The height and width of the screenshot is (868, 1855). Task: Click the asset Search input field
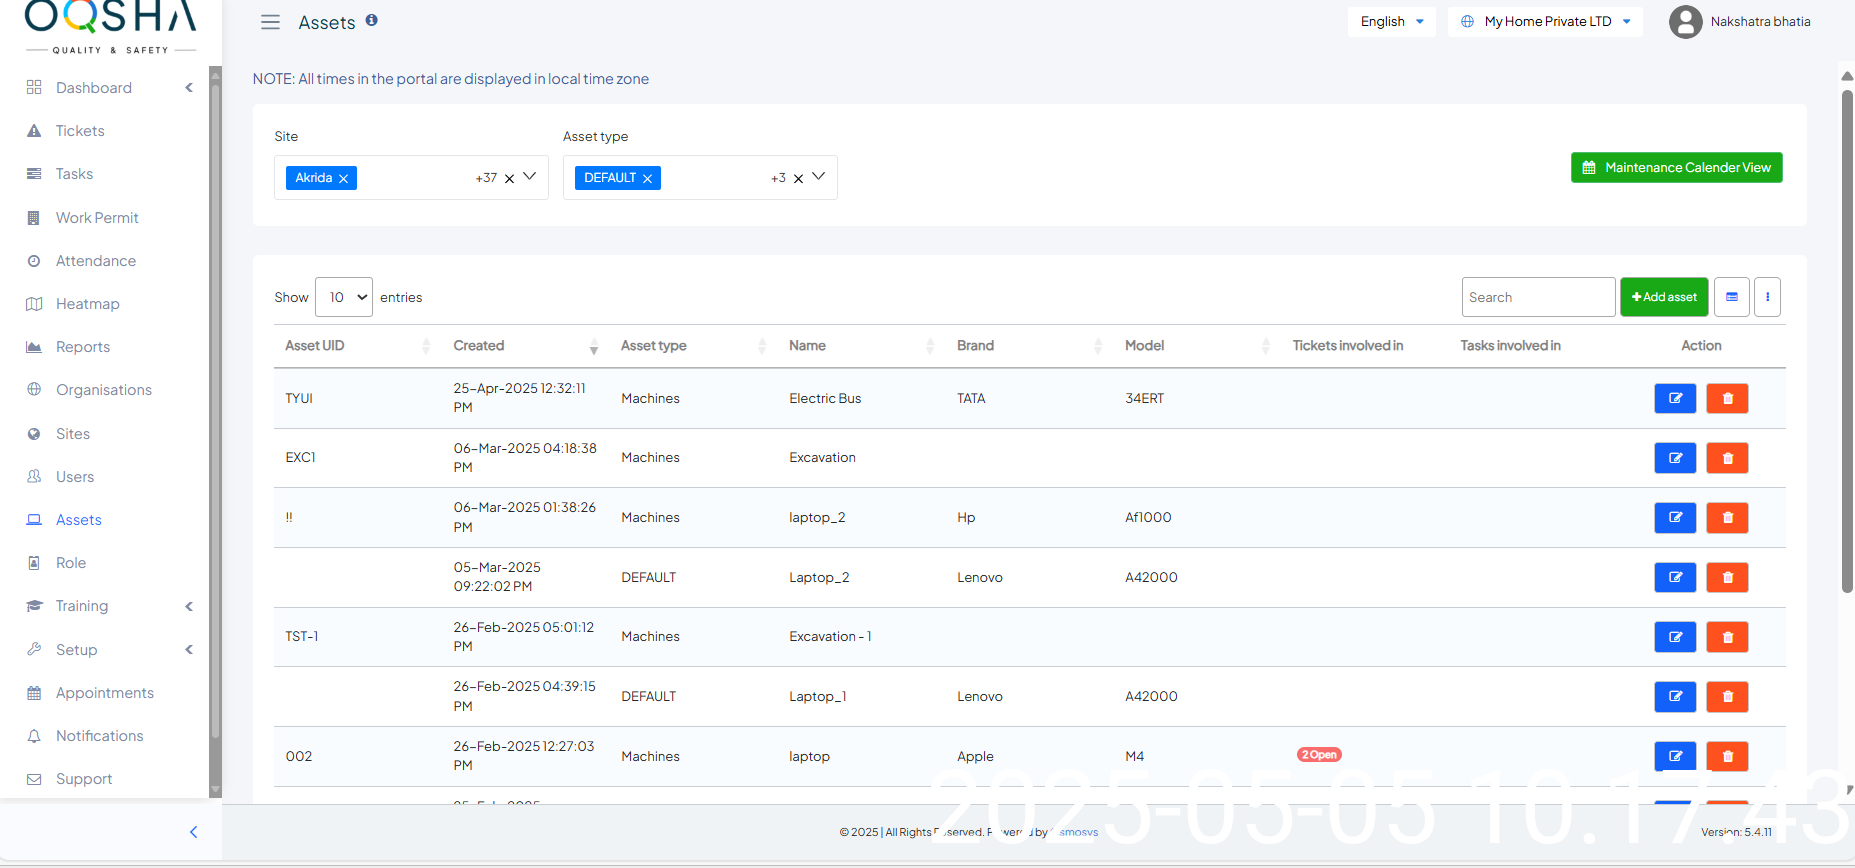(1537, 297)
